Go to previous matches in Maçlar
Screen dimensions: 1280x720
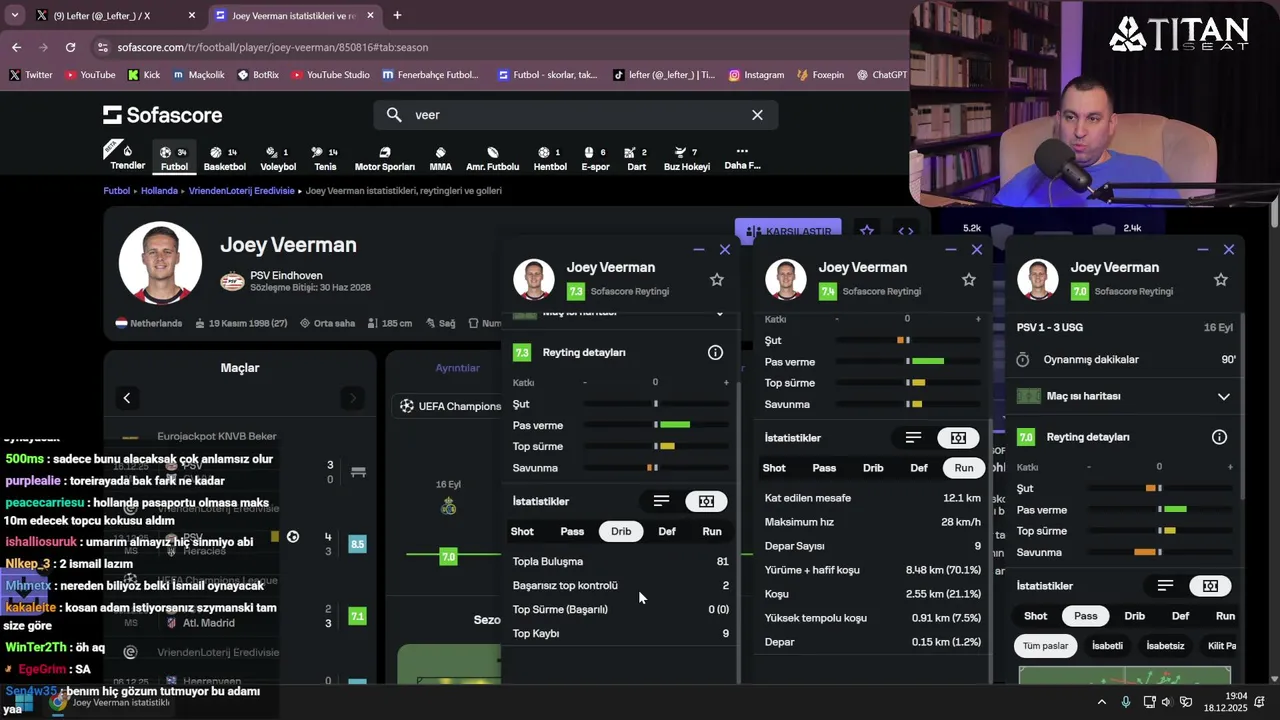pos(126,398)
